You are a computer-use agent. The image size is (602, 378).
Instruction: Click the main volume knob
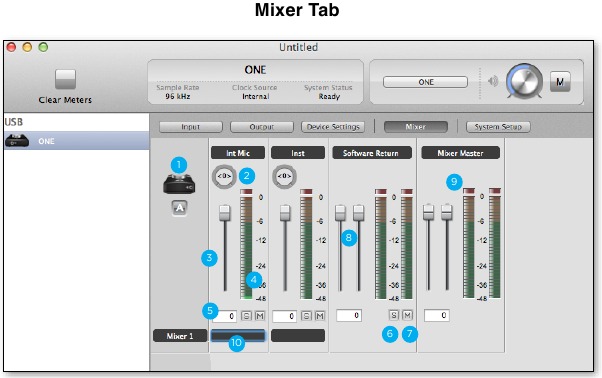pos(524,81)
